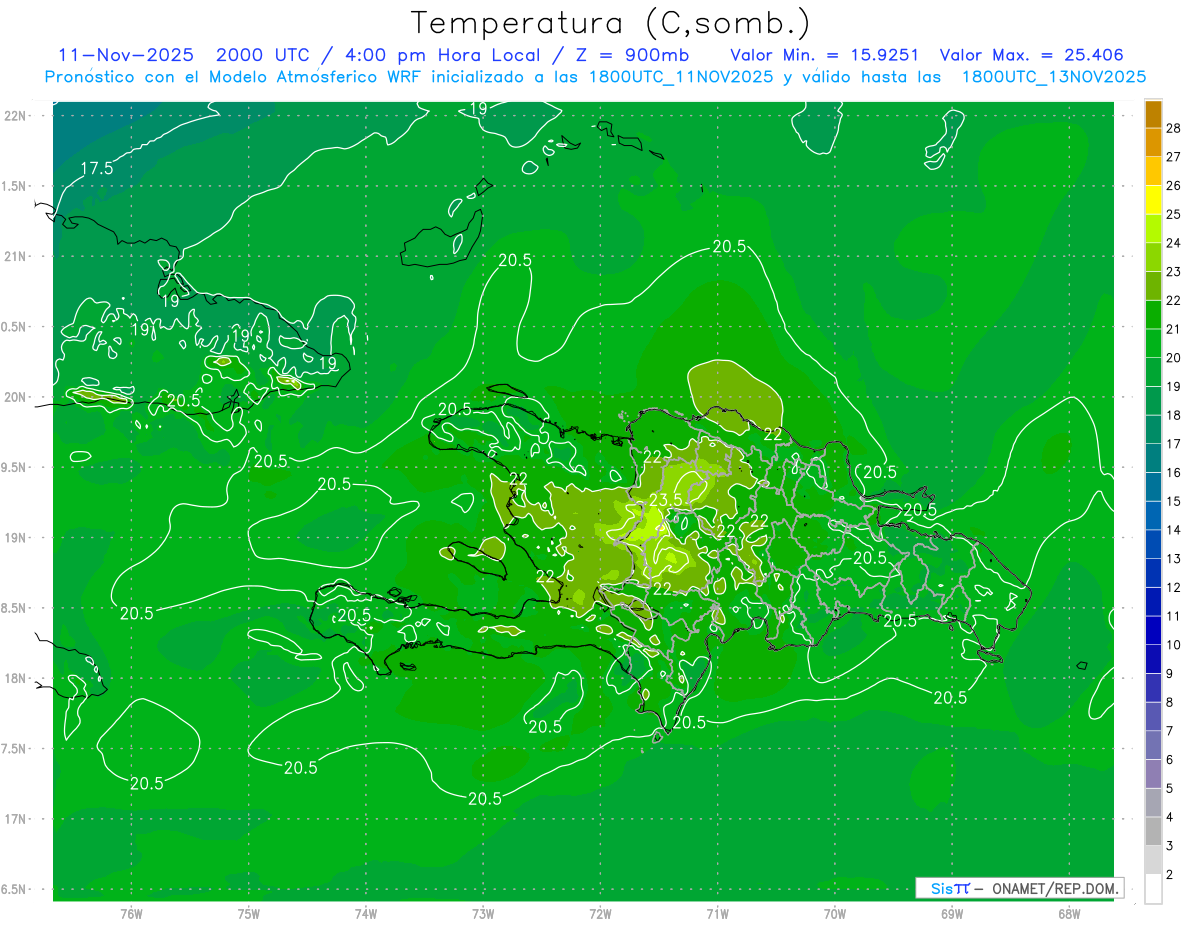Click the colorbar value "24"

pos(1173,243)
